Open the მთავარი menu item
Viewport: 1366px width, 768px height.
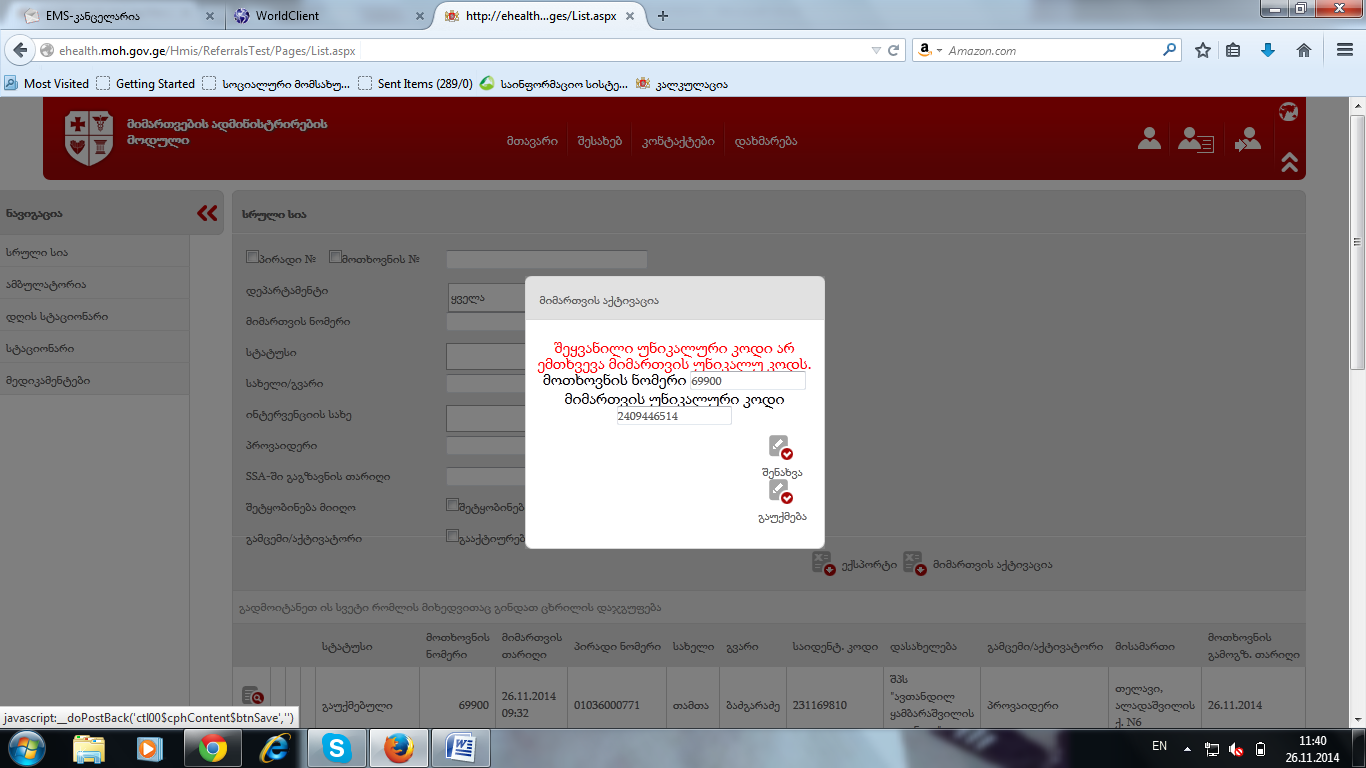pyautogui.click(x=532, y=141)
